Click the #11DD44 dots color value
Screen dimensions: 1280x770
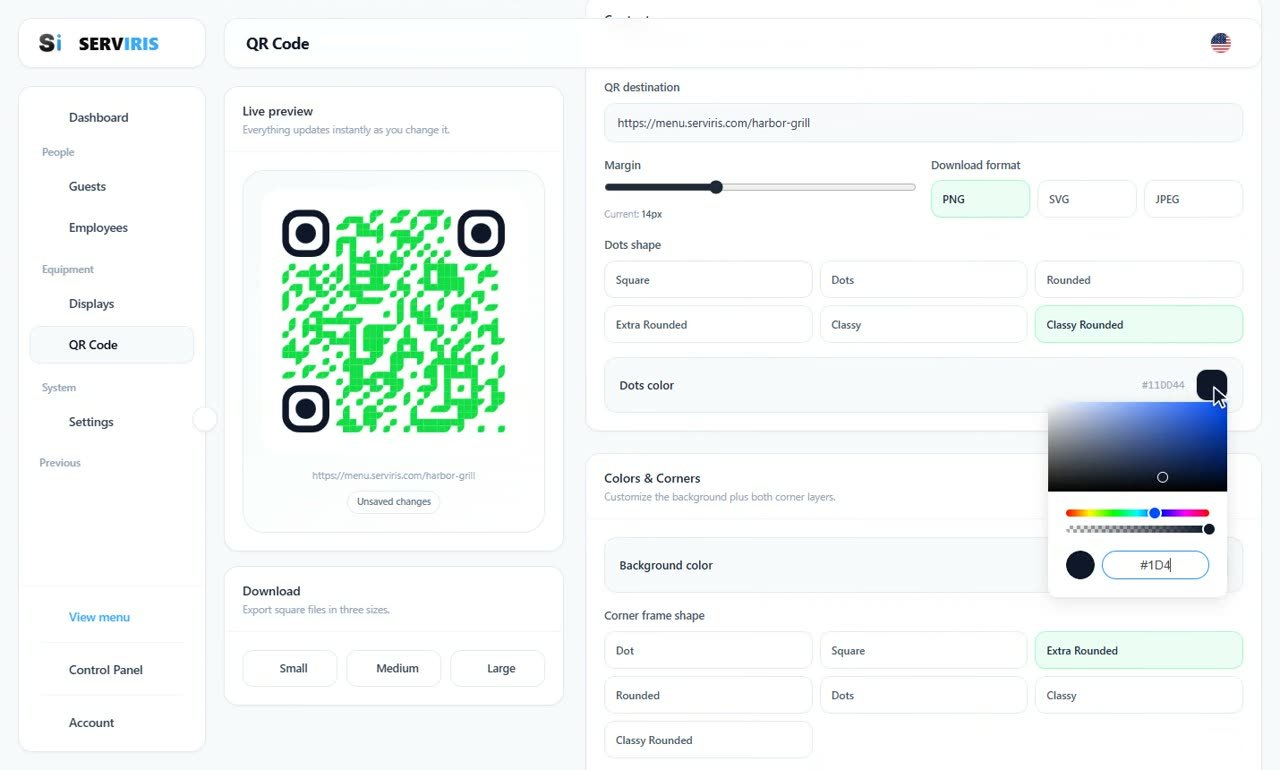[x=1162, y=385]
